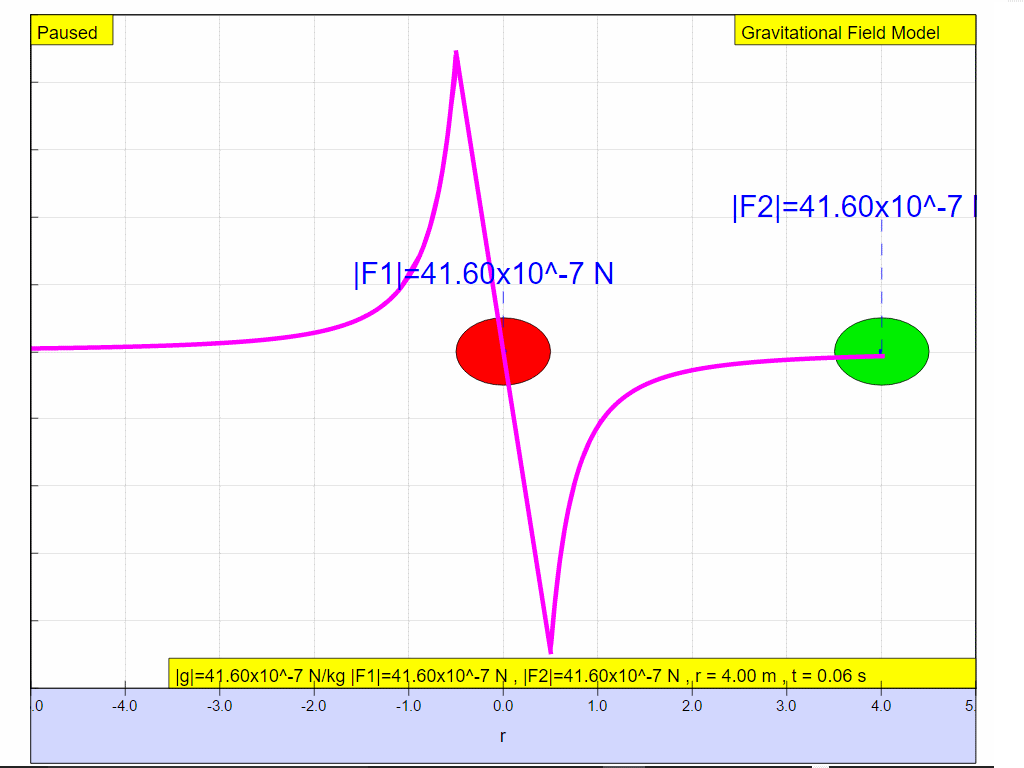Viewport: 1024px width, 768px height.
Task: Select the green test mass ellipse
Action: click(x=882, y=351)
